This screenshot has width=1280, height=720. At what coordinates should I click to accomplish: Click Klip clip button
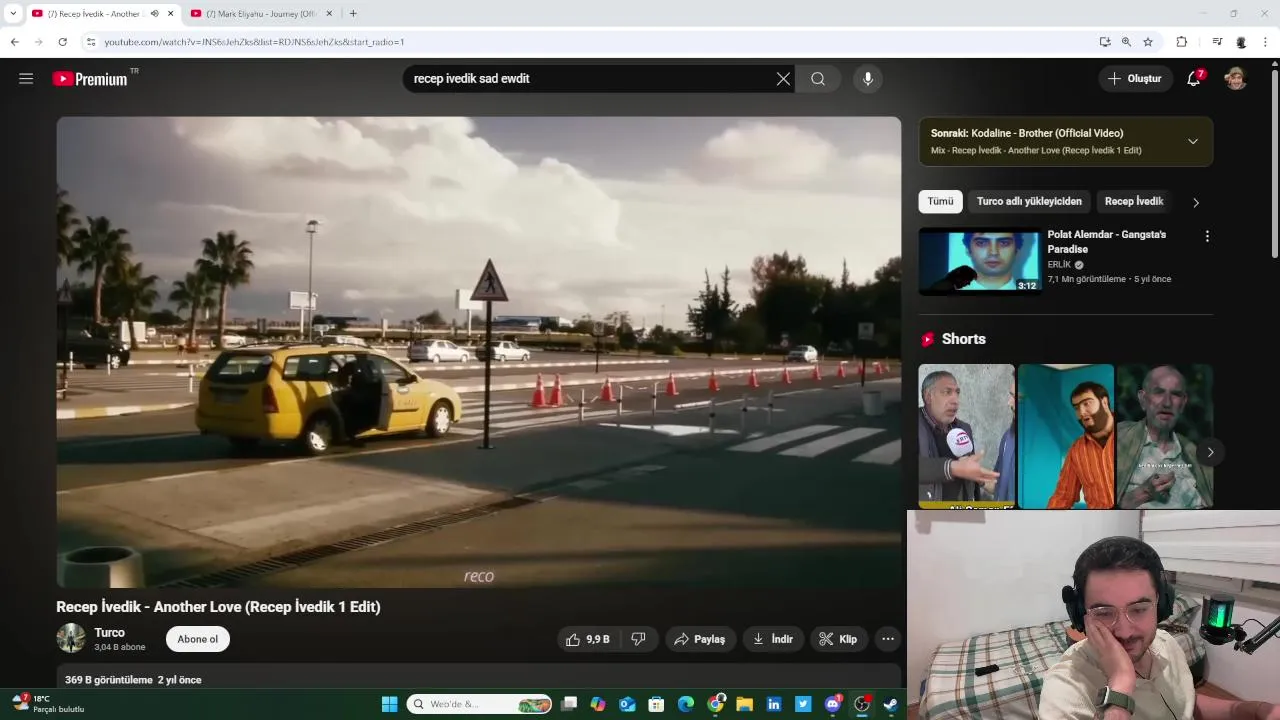[x=838, y=639]
